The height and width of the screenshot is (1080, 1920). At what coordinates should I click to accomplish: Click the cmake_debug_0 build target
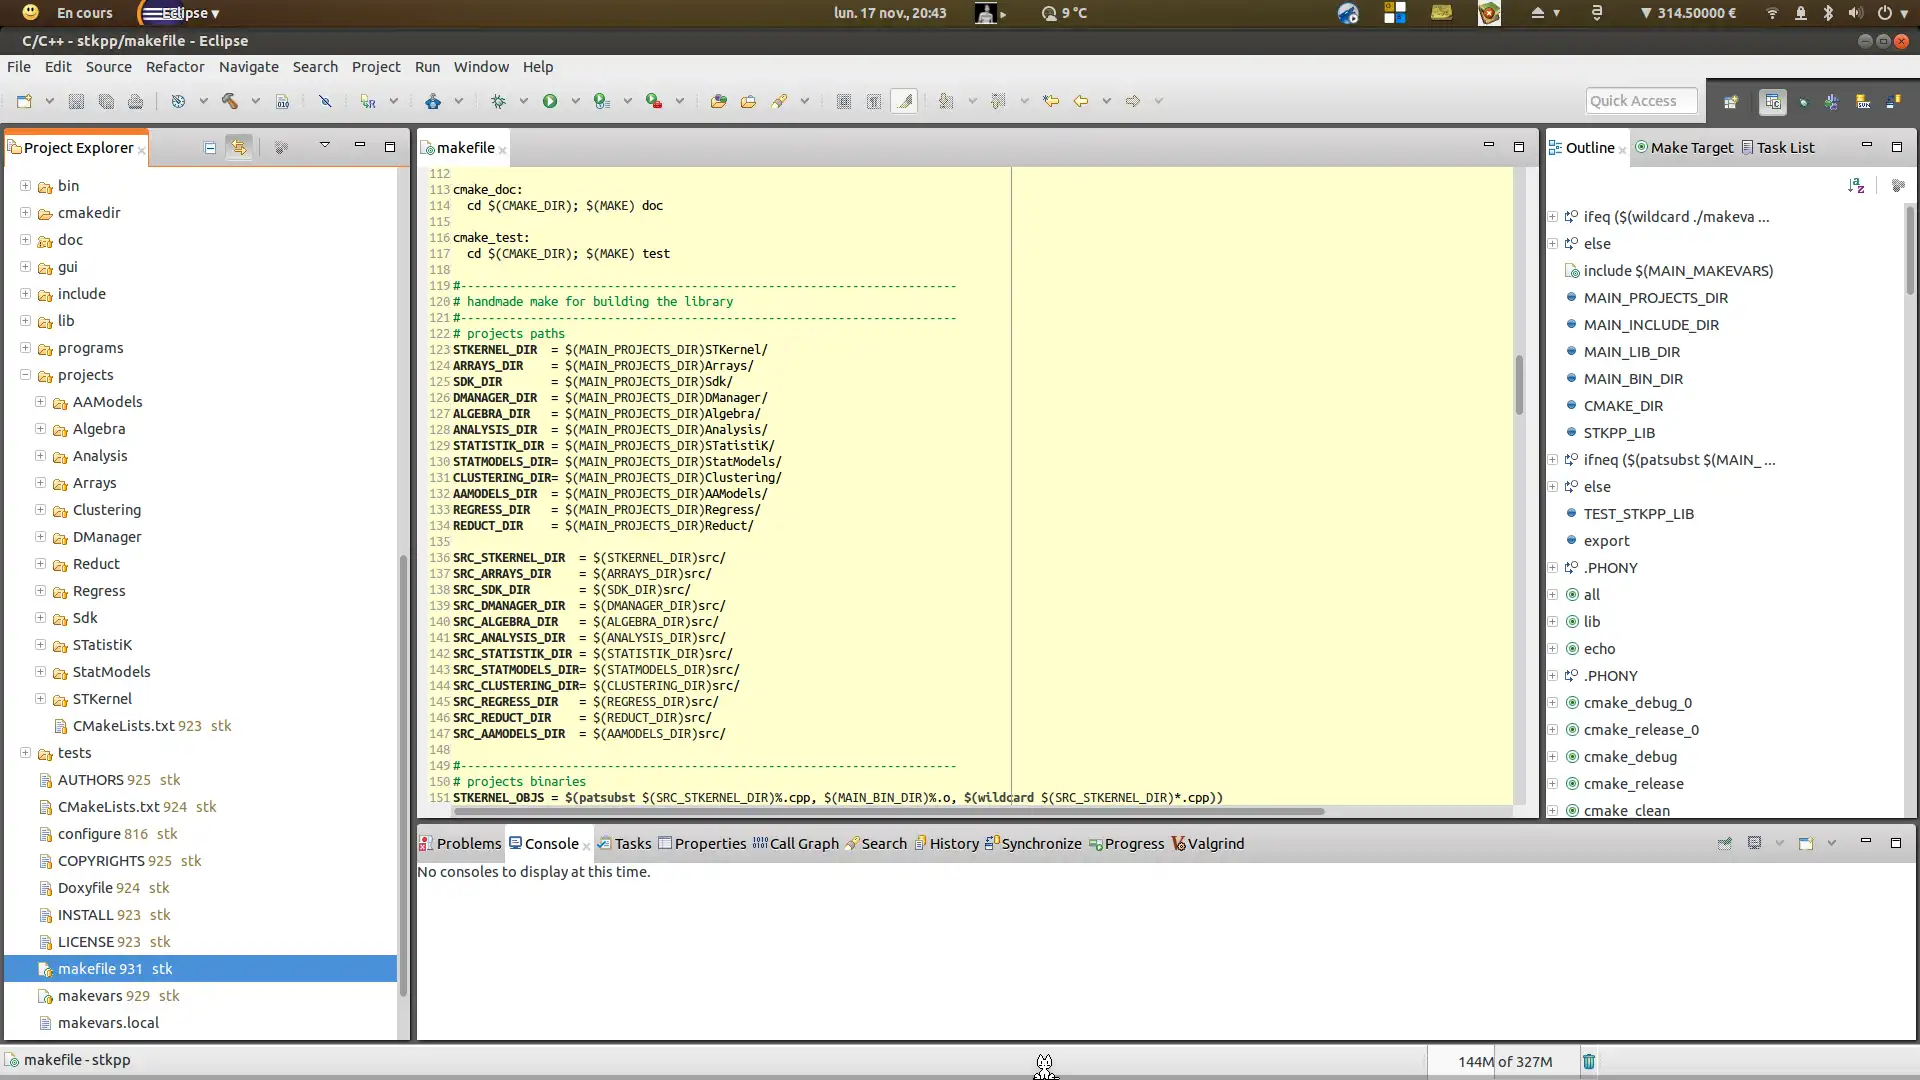[x=1639, y=702]
